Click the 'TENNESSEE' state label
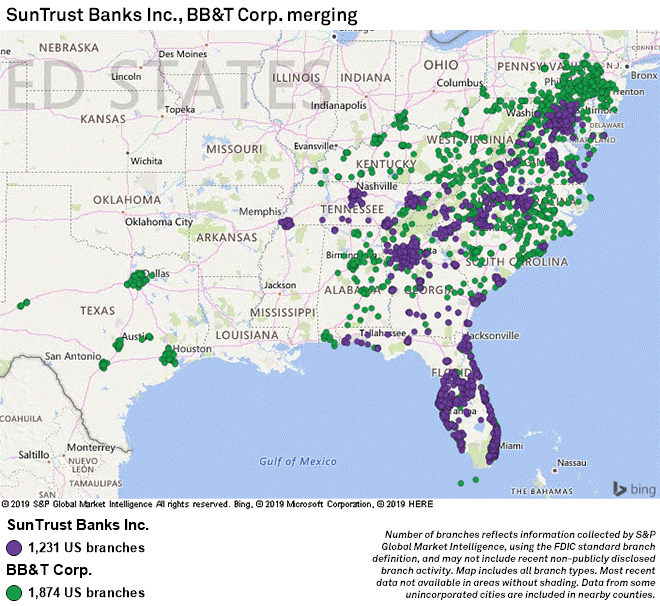Screen dimensions: 660x606 point(352,209)
